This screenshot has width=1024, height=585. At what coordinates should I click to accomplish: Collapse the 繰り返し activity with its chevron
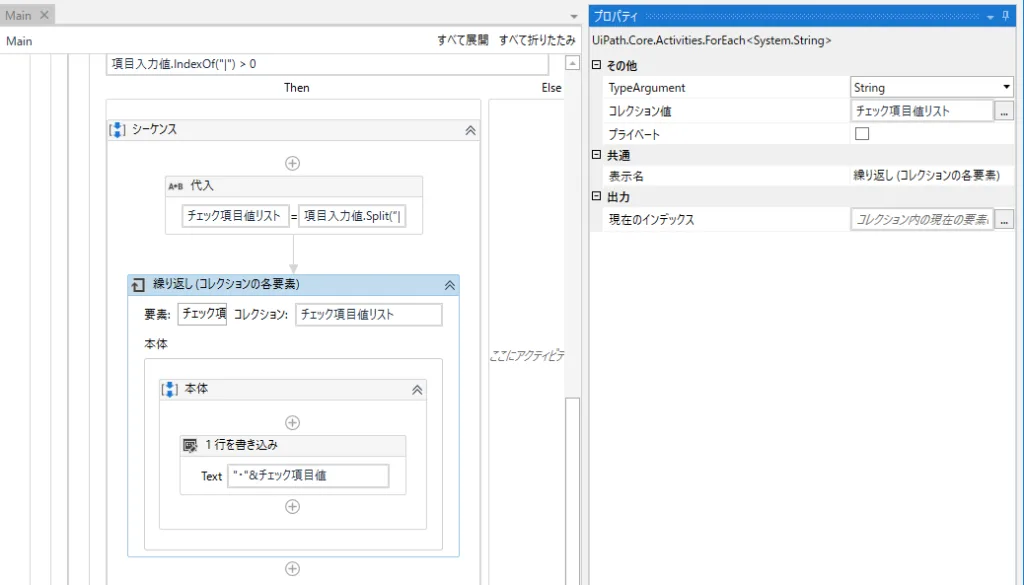(x=451, y=285)
